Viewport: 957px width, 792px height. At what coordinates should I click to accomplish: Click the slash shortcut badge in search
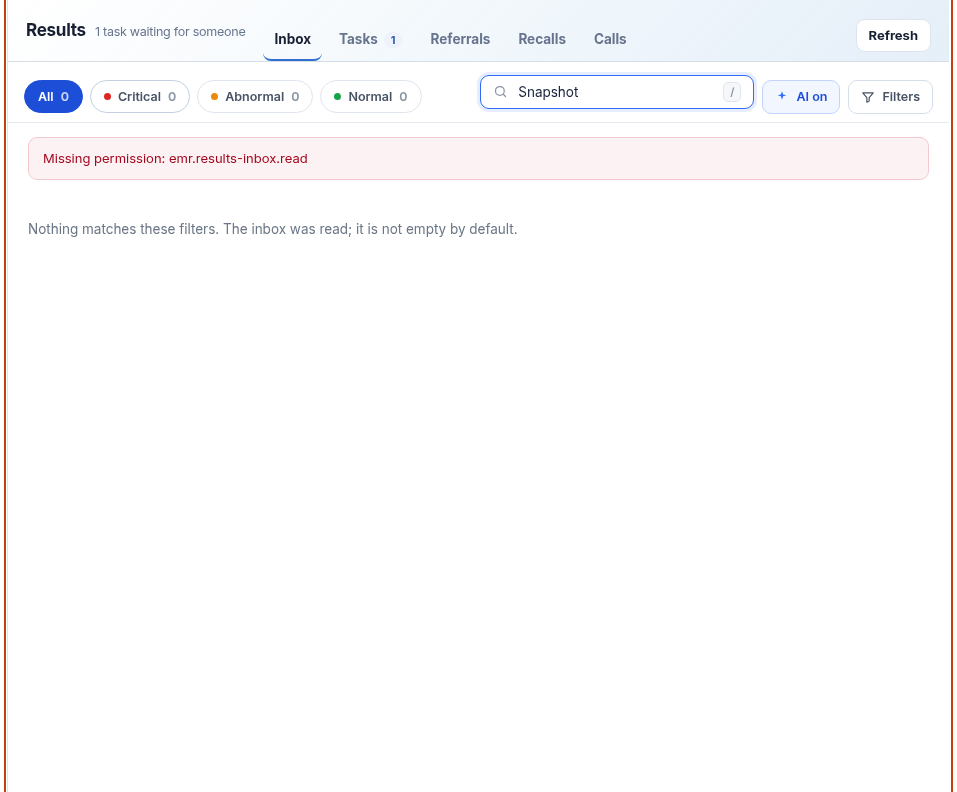[732, 92]
